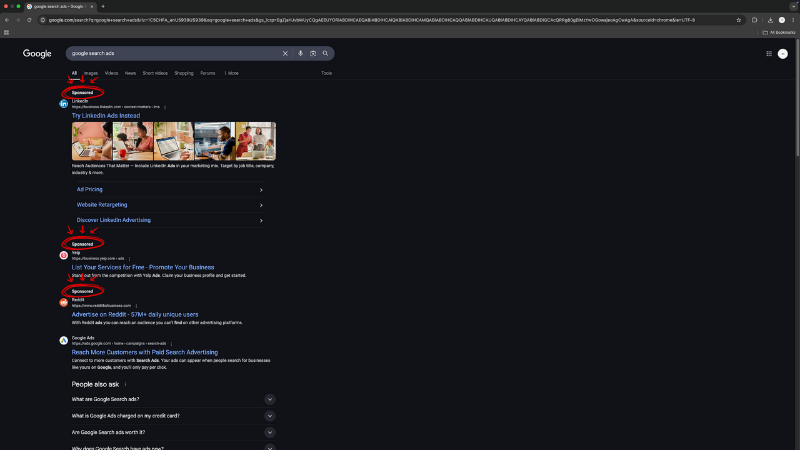This screenshot has height=450, width=800.
Task: Open the Google account avatar
Action: [x=783, y=54]
